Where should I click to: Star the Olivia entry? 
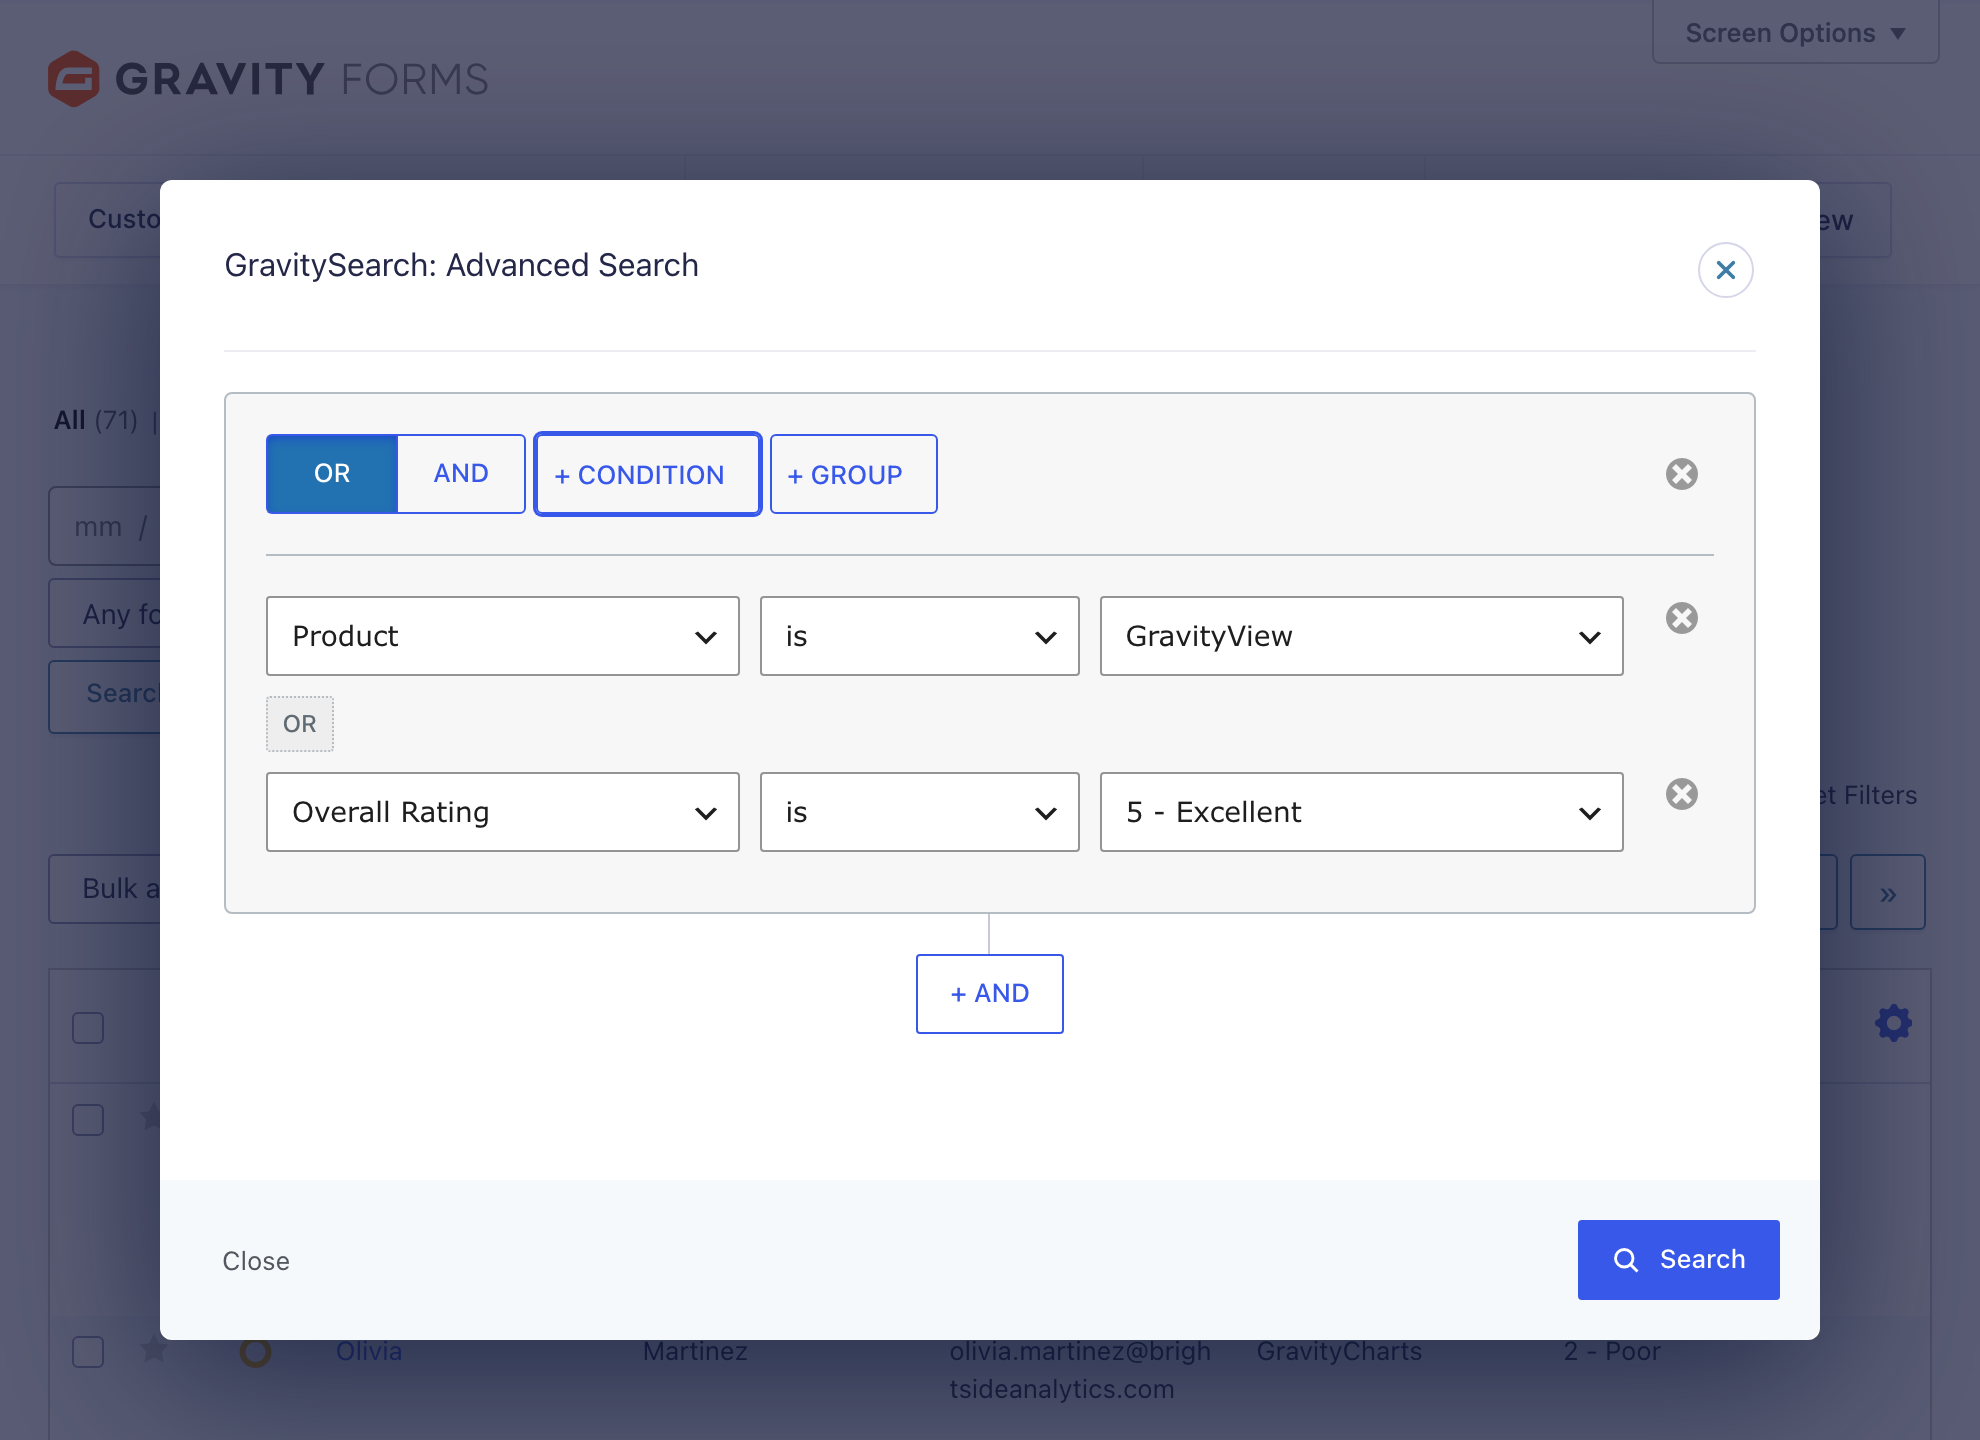pyautogui.click(x=154, y=1350)
